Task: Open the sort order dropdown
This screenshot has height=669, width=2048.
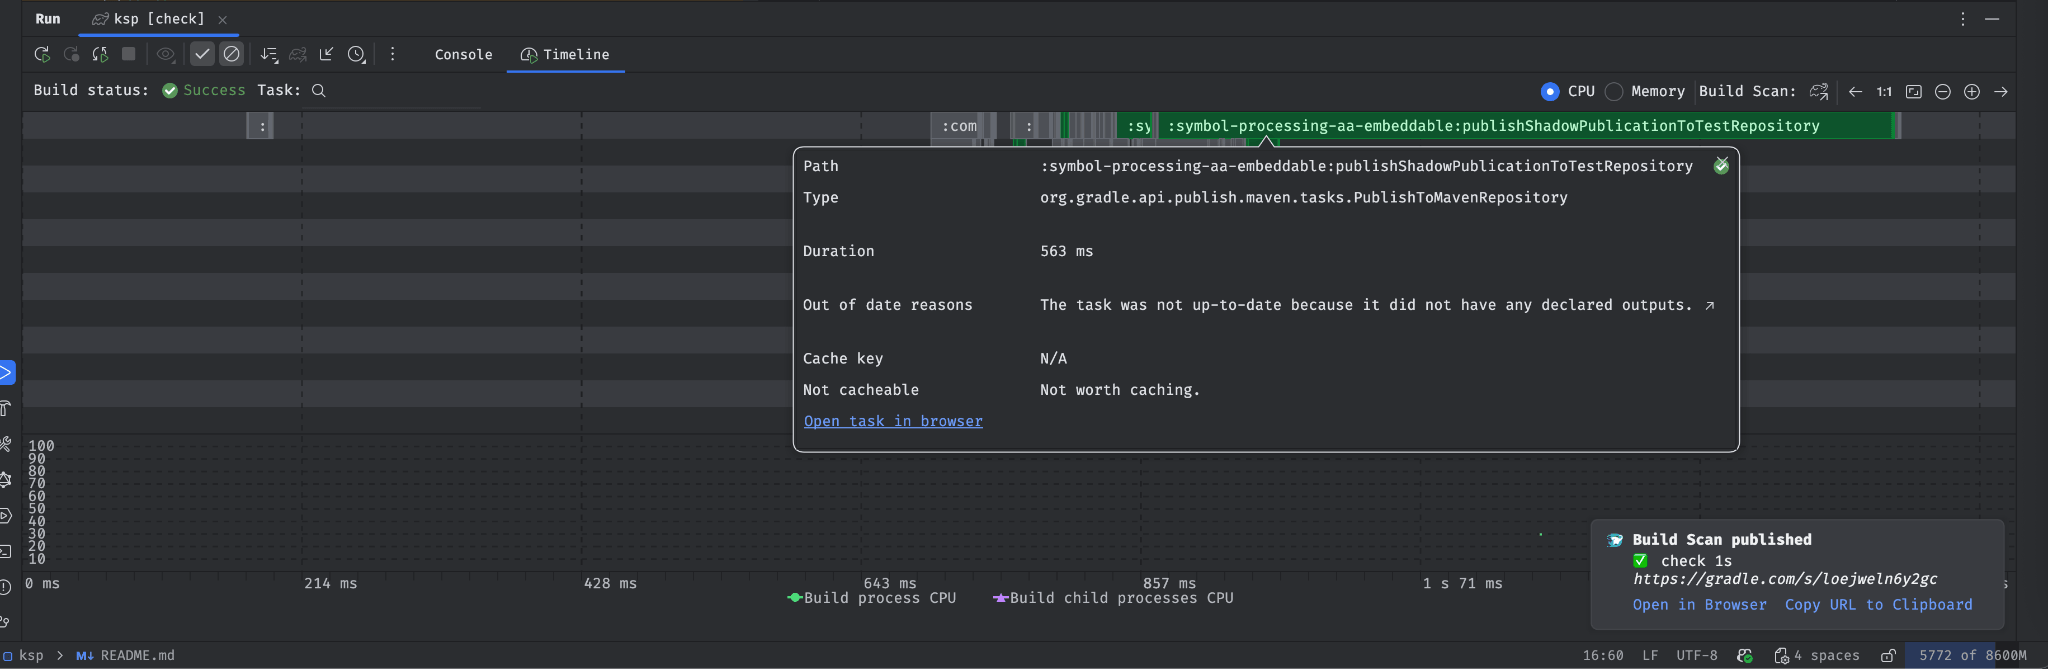Action: [269, 54]
